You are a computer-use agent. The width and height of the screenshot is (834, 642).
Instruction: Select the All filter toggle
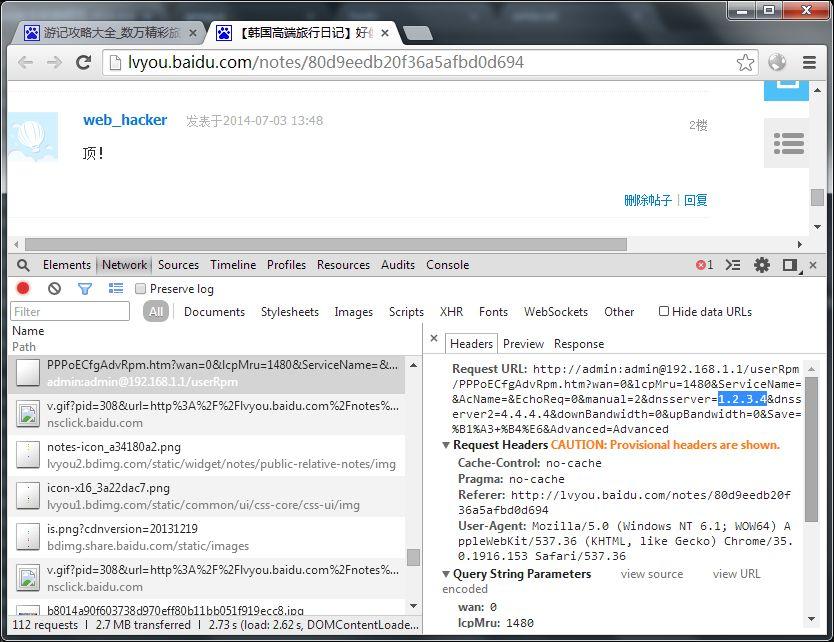click(156, 312)
